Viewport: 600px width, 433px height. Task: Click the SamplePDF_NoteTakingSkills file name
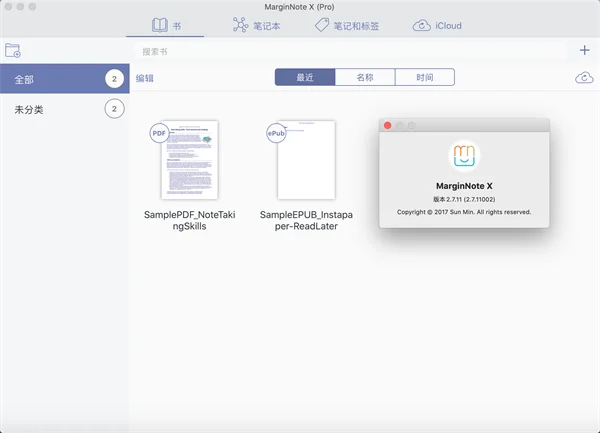[x=189, y=220]
